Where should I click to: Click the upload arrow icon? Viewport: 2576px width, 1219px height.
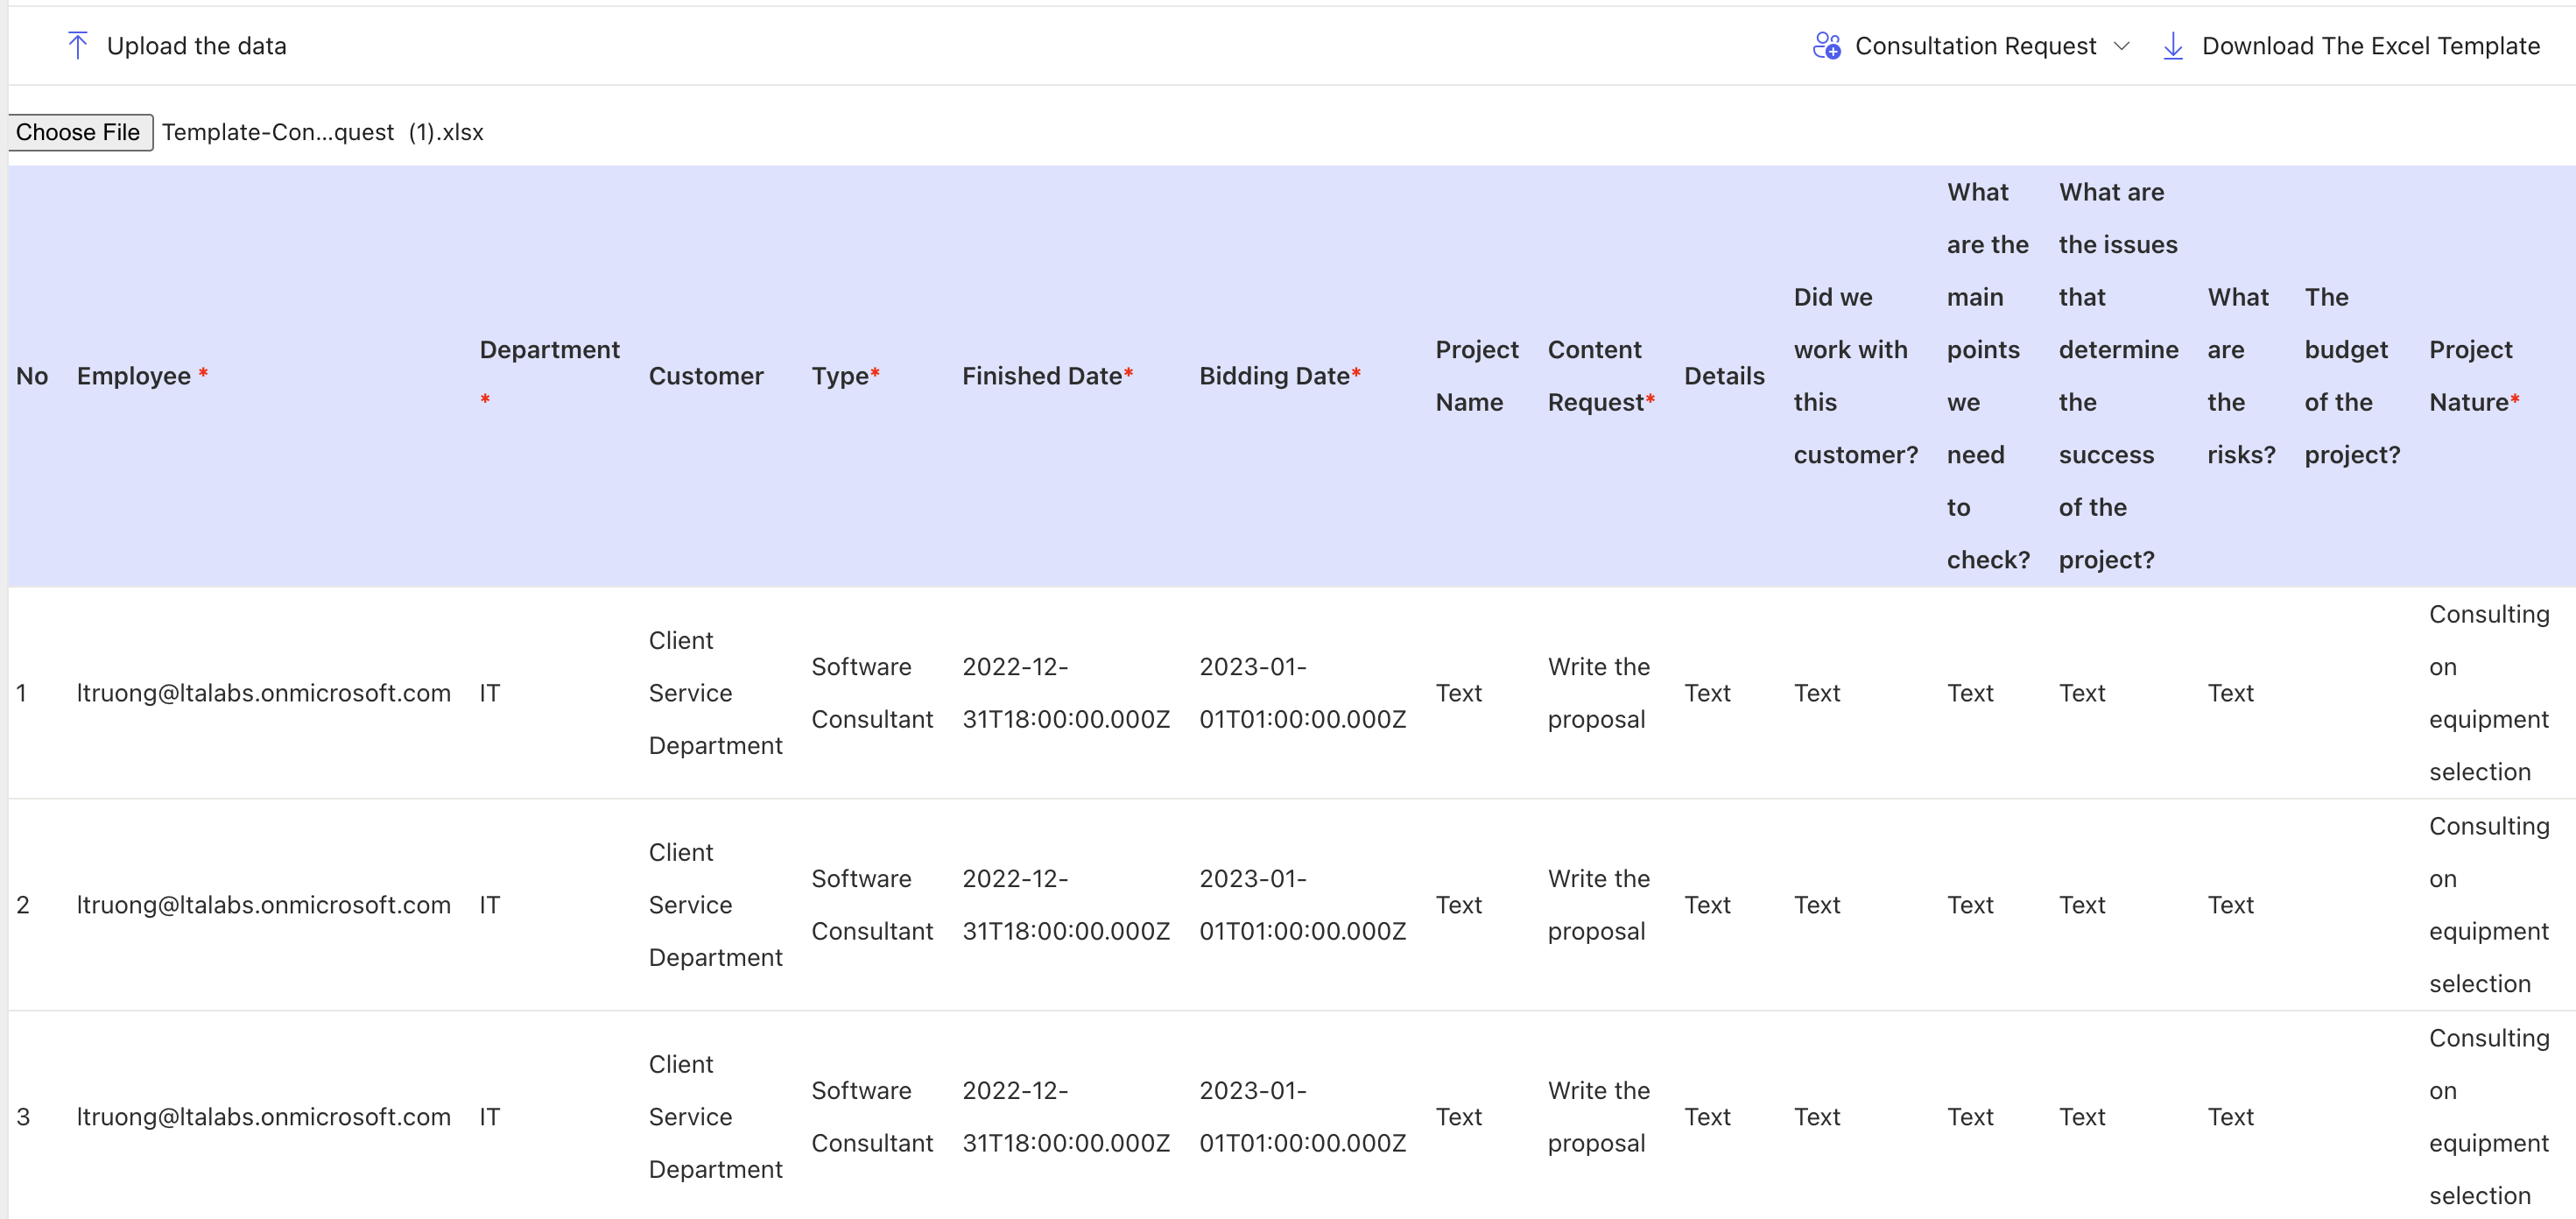pyautogui.click(x=77, y=45)
